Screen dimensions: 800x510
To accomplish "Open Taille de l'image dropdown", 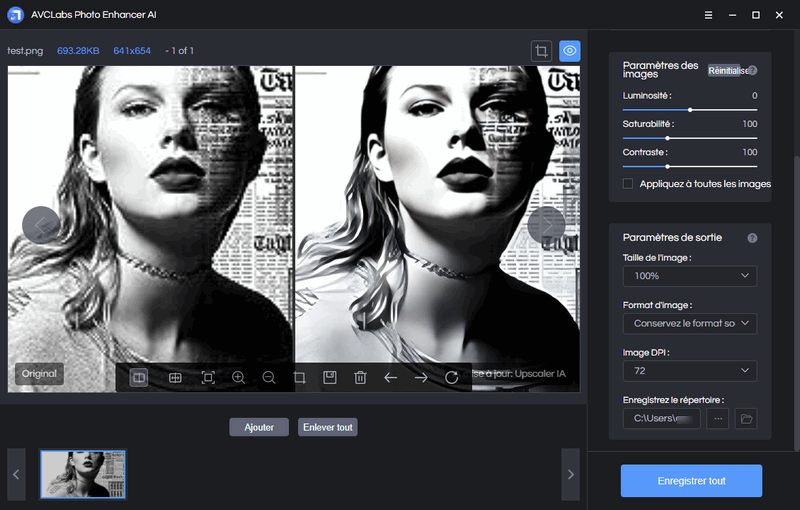I will 690,276.
